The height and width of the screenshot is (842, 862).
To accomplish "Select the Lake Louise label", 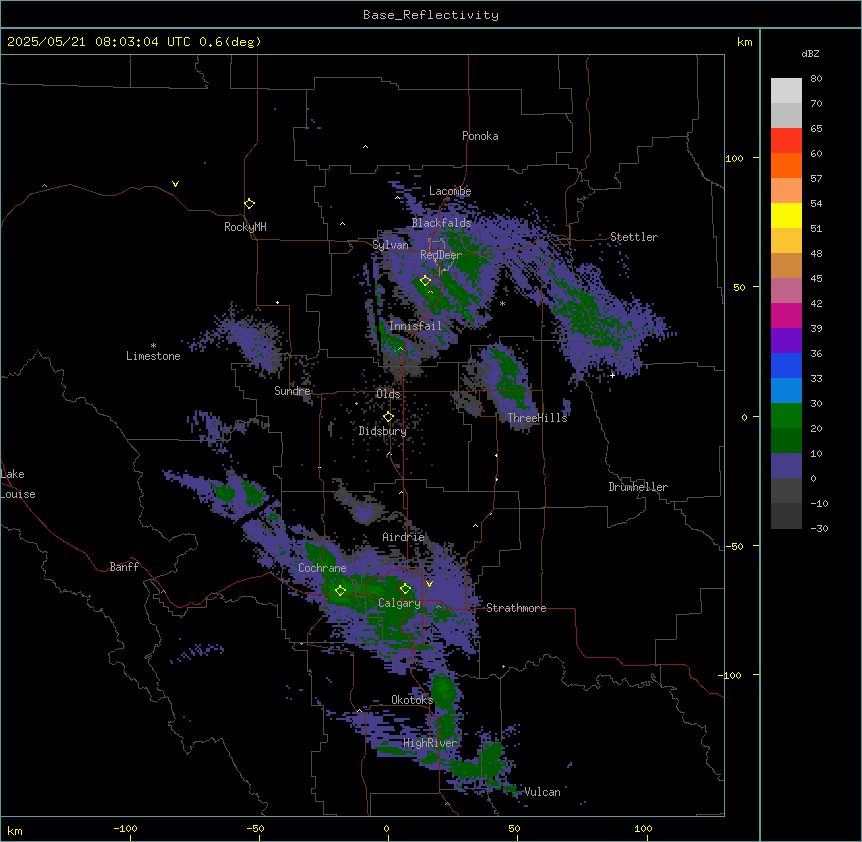I will pyautogui.click(x=18, y=484).
